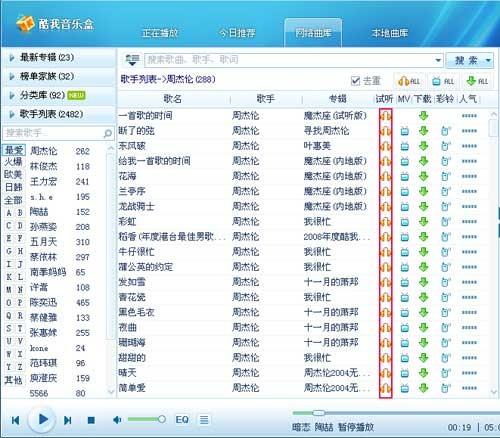
Task: Click the download ALL button
Action: click(x=477, y=81)
